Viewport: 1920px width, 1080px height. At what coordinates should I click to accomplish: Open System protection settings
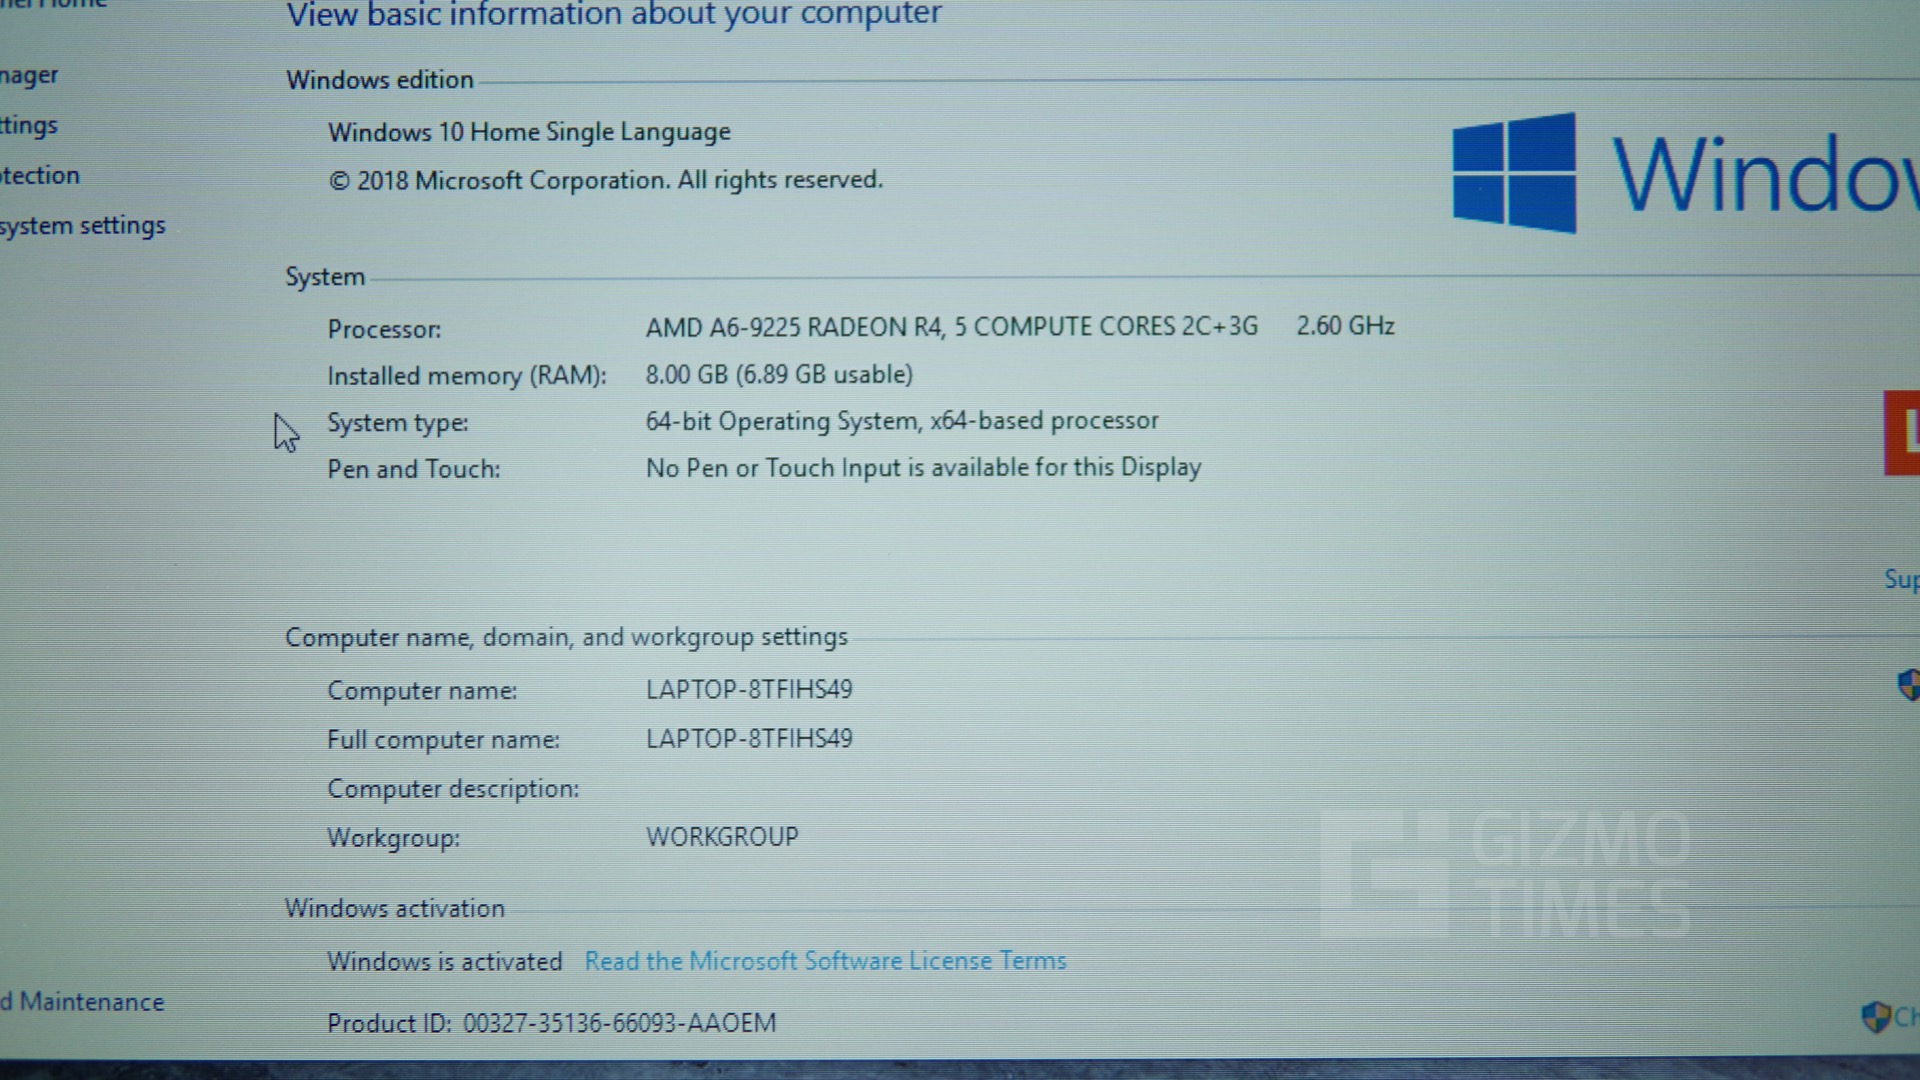[x=40, y=175]
